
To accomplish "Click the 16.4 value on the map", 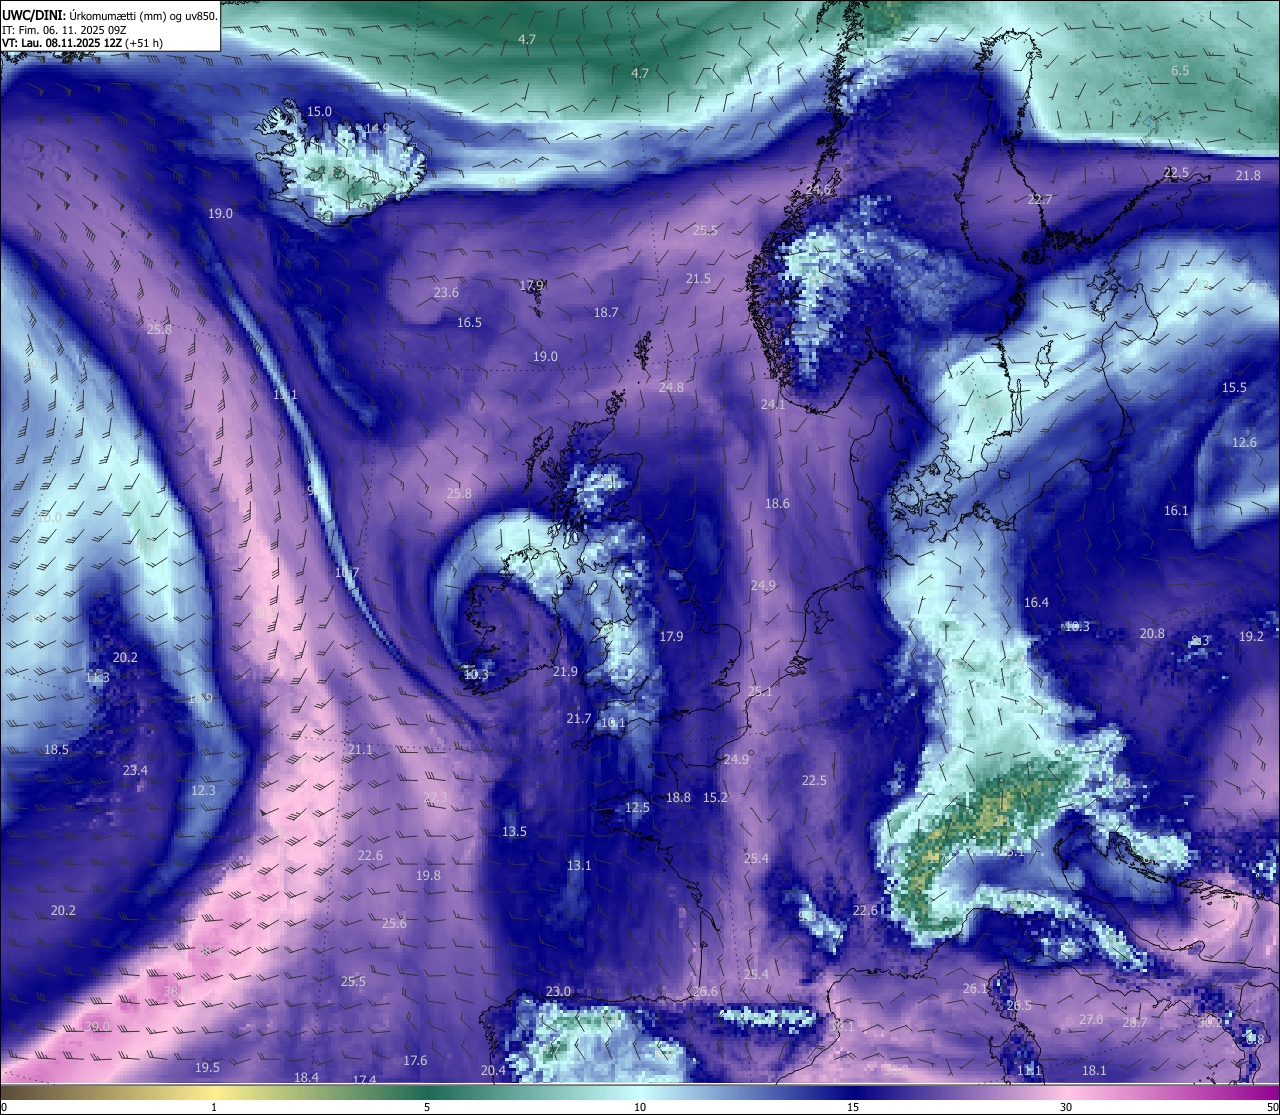I will 1036,603.
